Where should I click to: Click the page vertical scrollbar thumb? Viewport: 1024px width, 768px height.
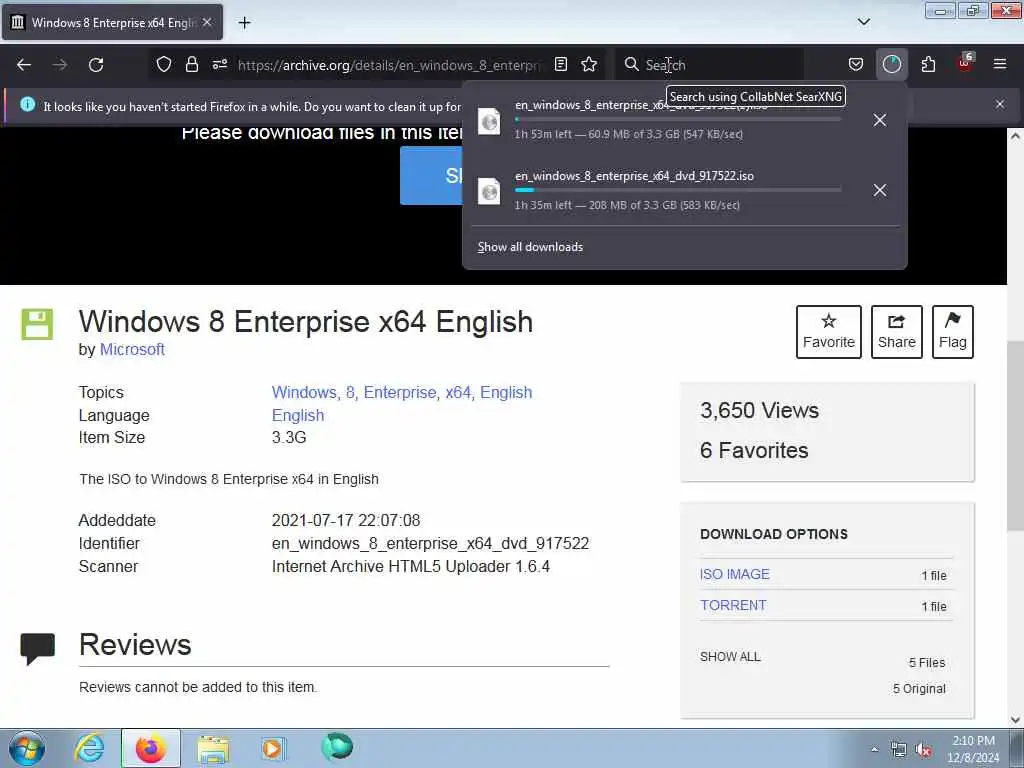(x=1016, y=436)
